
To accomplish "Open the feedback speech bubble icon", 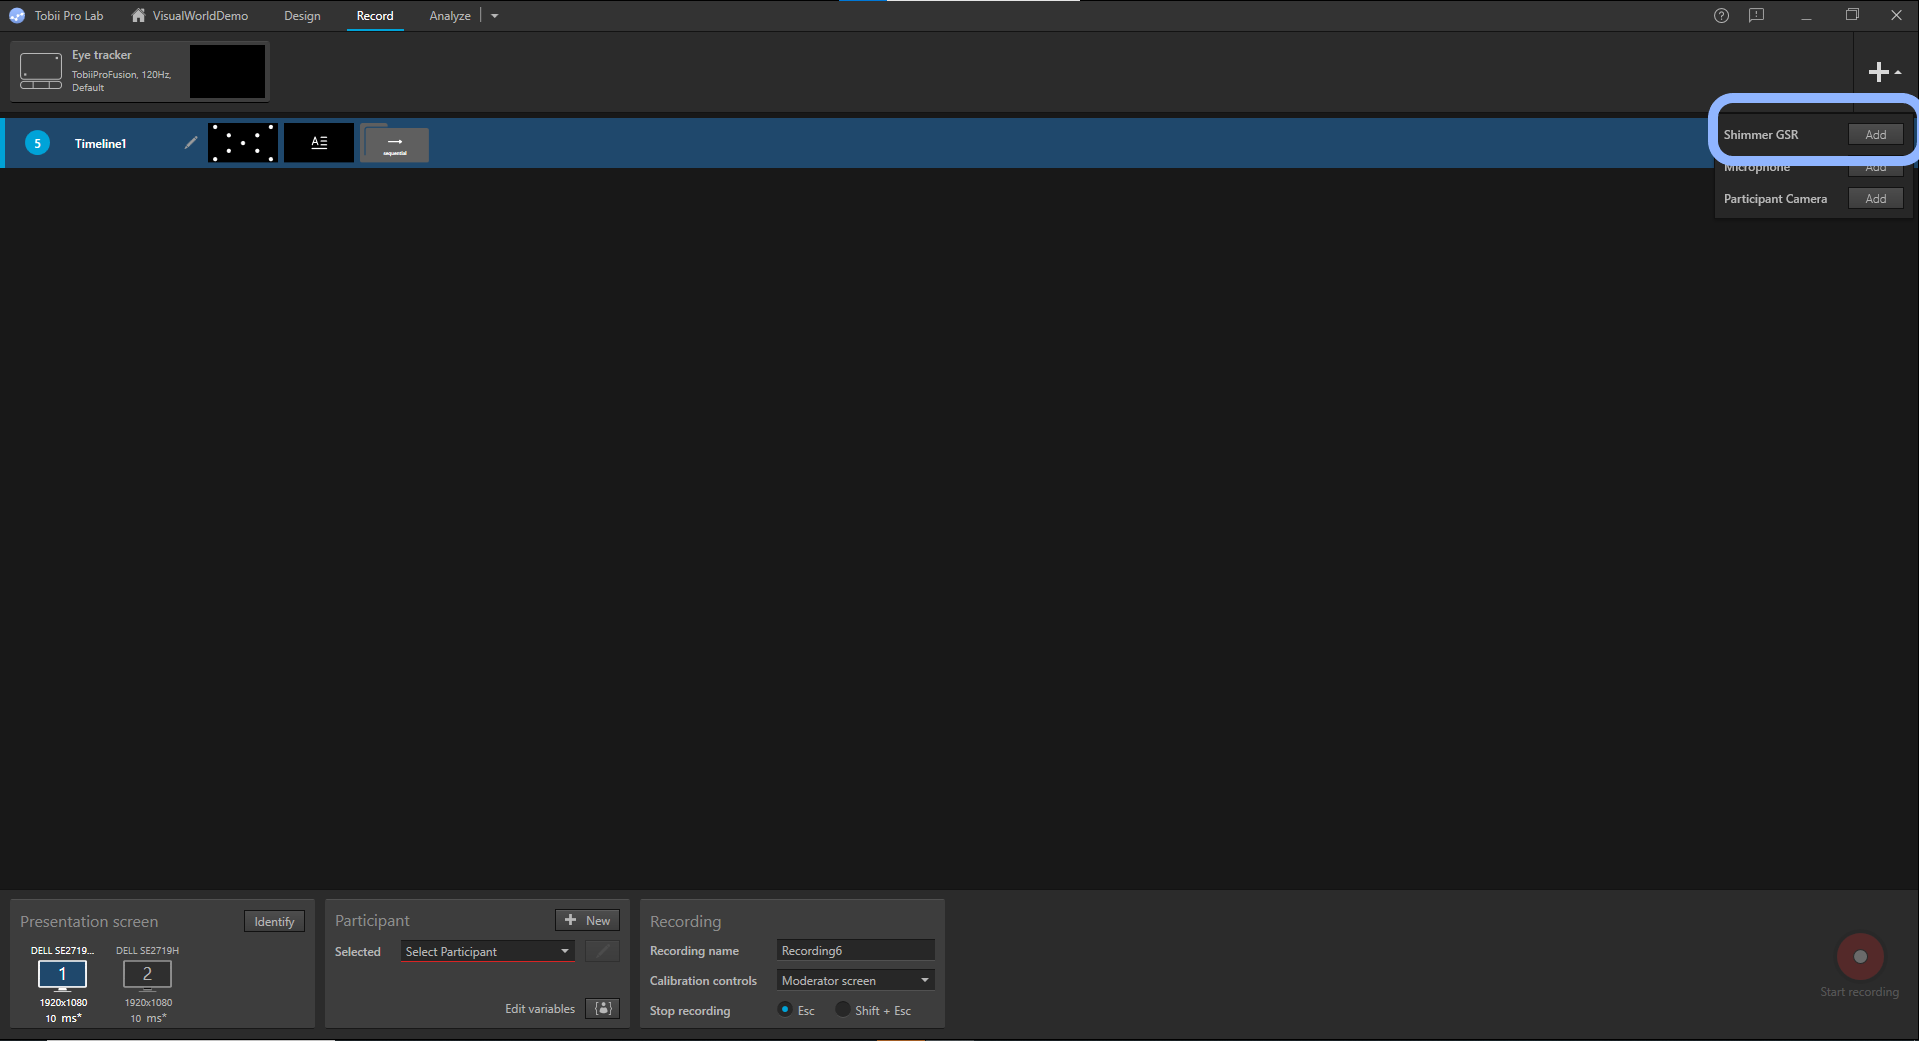I will coord(1756,16).
